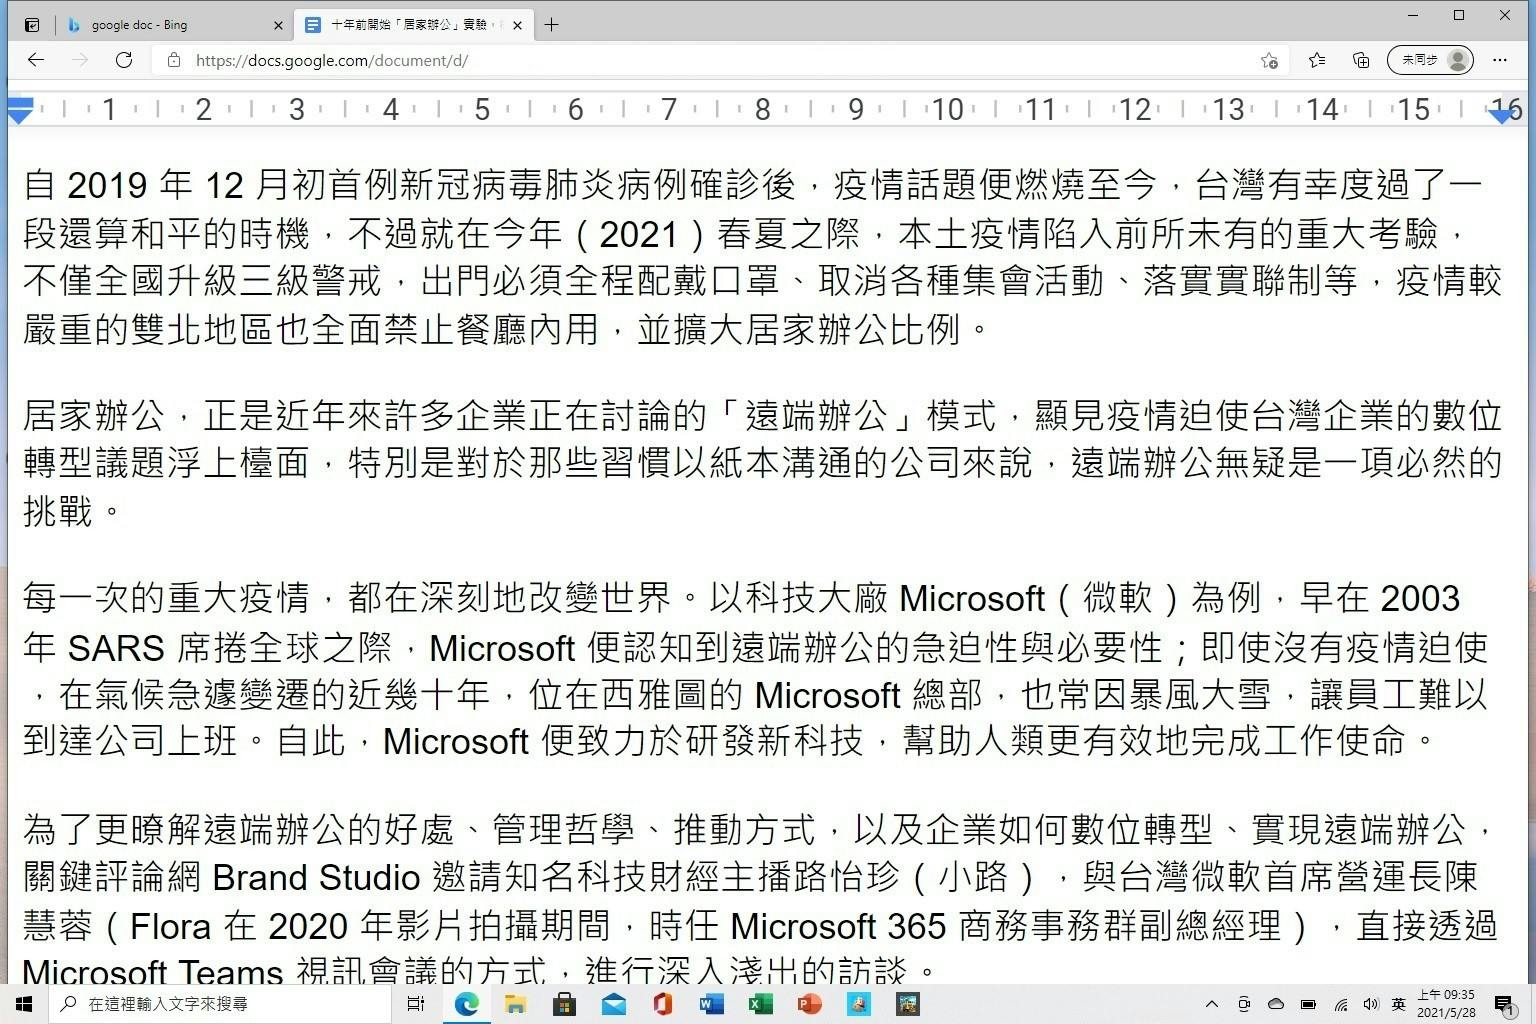Click the taskbar search box
The image size is (1536, 1024).
(220, 1003)
